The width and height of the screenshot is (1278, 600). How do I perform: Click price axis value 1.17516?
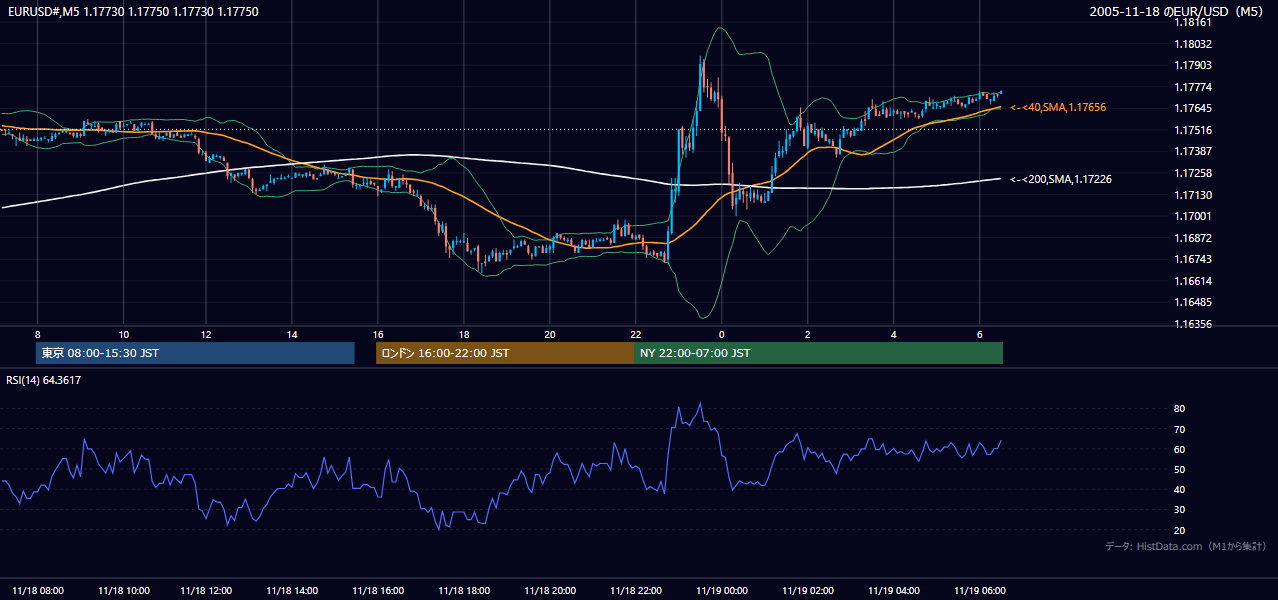[x=1192, y=130]
